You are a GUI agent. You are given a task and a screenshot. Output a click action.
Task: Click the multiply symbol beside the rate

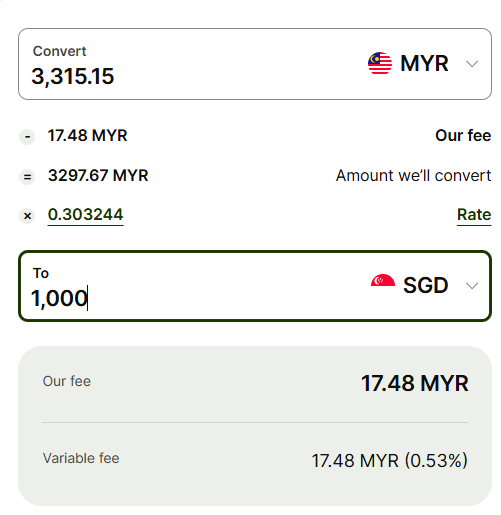(x=27, y=216)
